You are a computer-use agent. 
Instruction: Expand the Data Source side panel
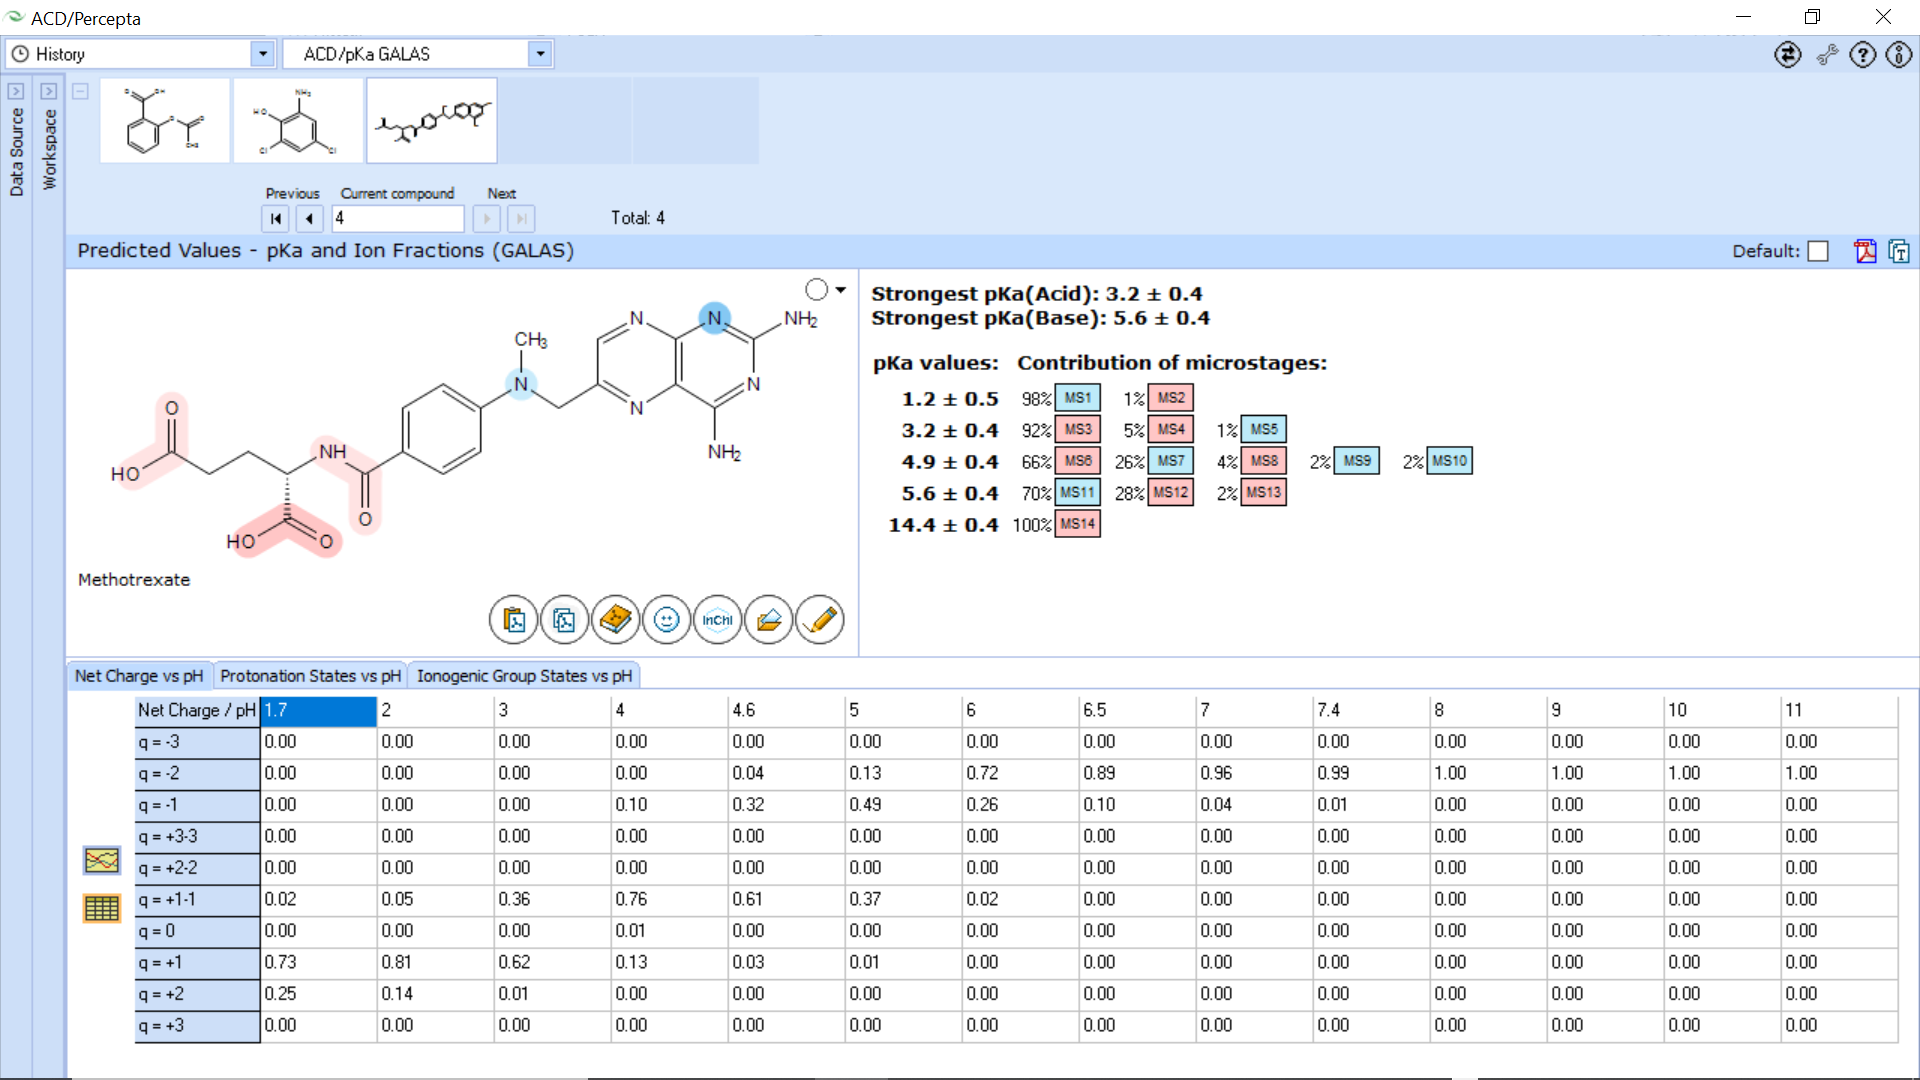[x=16, y=91]
